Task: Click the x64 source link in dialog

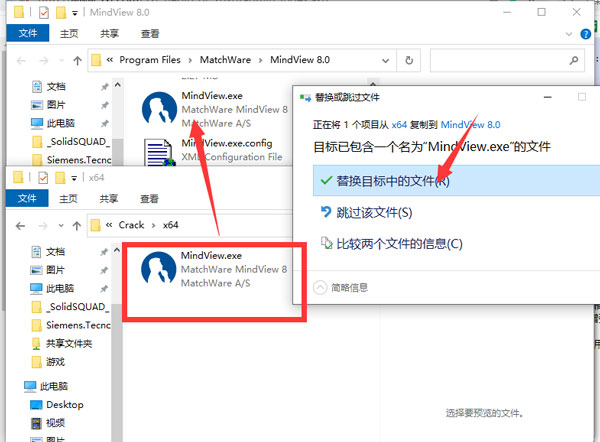Action: click(399, 125)
